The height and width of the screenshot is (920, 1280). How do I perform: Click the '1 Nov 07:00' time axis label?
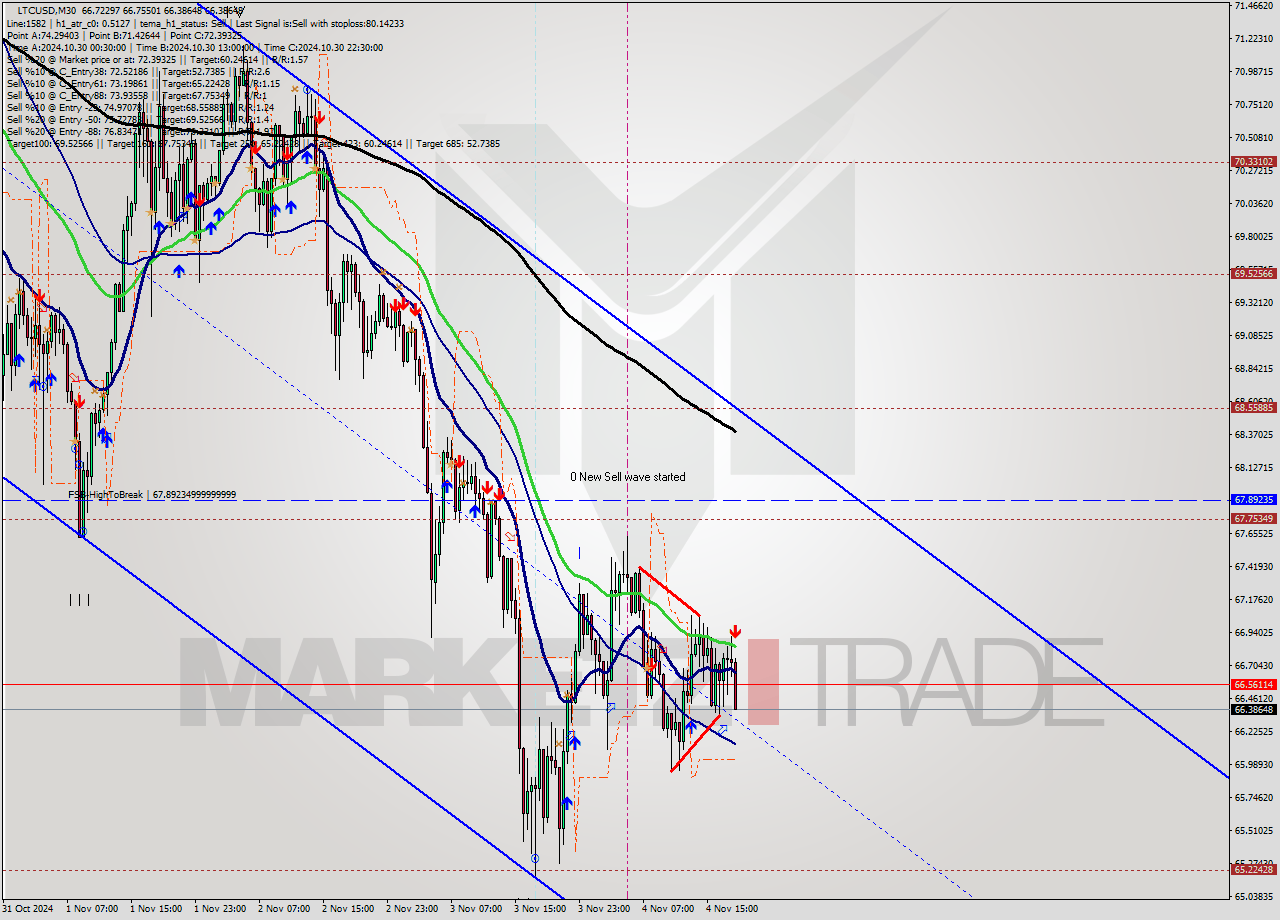click(92, 909)
